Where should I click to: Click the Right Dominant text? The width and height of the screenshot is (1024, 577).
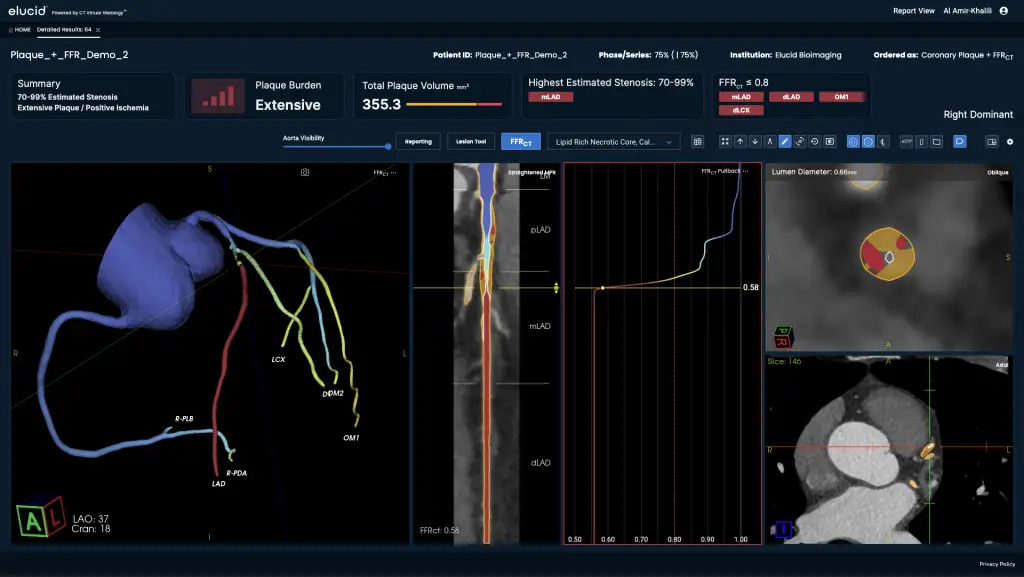[x=978, y=114]
